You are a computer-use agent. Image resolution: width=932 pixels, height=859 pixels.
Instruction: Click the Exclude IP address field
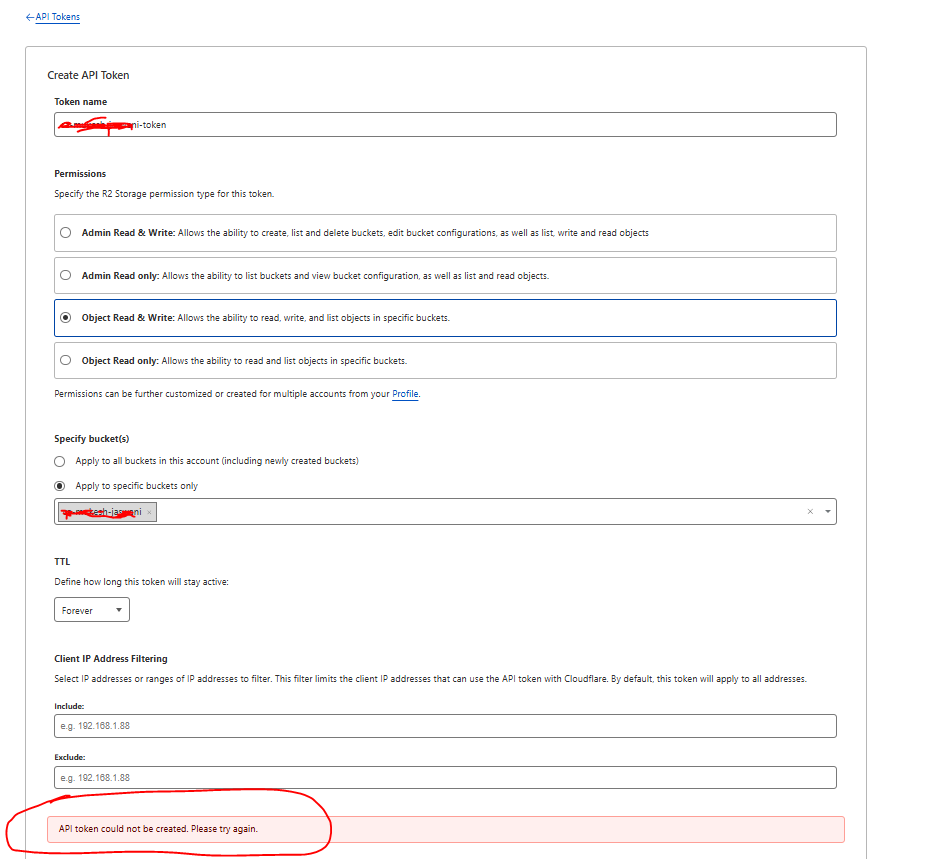(445, 778)
